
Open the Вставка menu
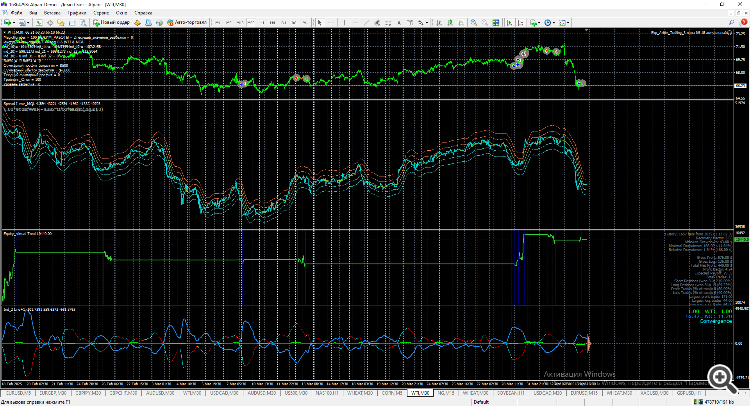52,13
